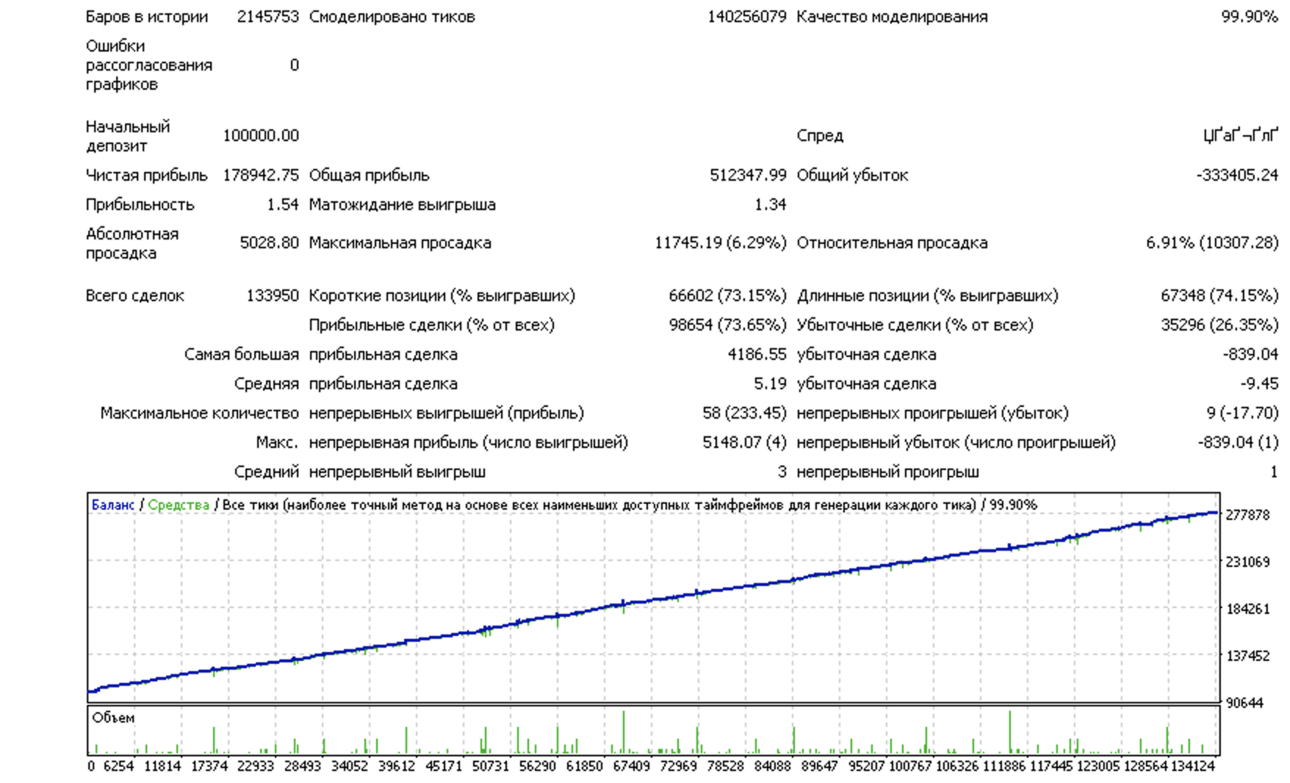
Task: Click the long positions value 67348 (74.15%)
Action: (x=1219, y=296)
